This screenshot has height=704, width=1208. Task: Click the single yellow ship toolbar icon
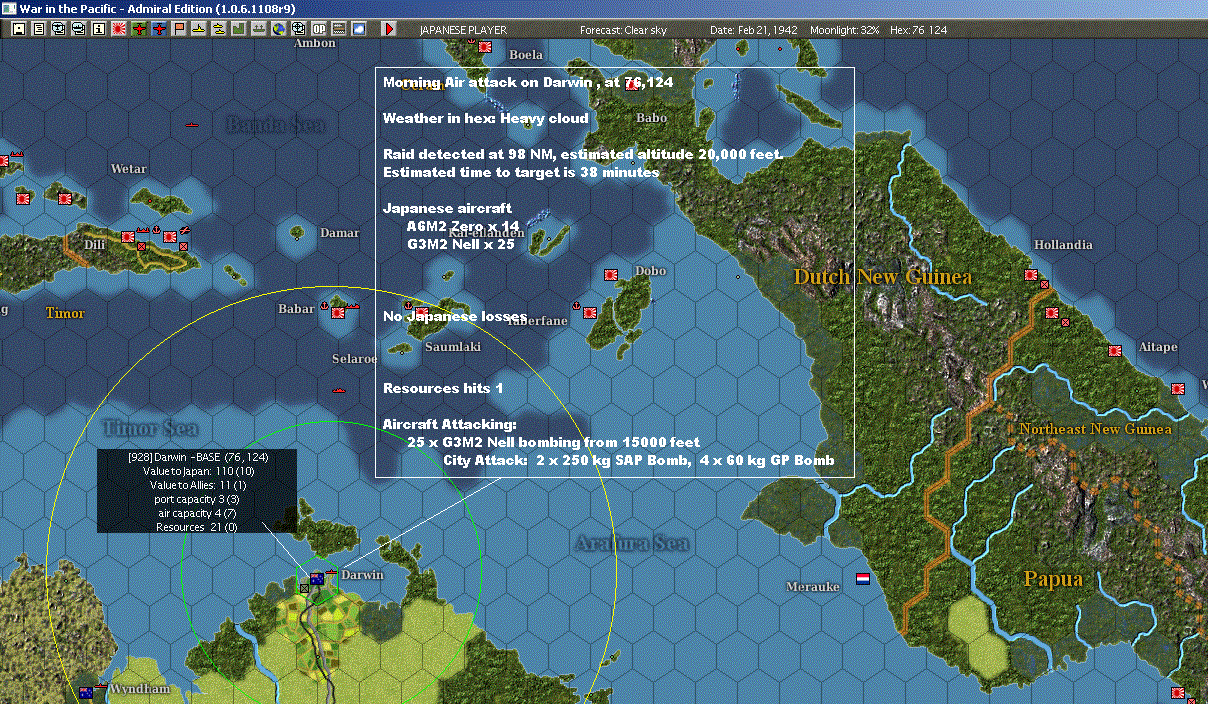(x=199, y=29)
